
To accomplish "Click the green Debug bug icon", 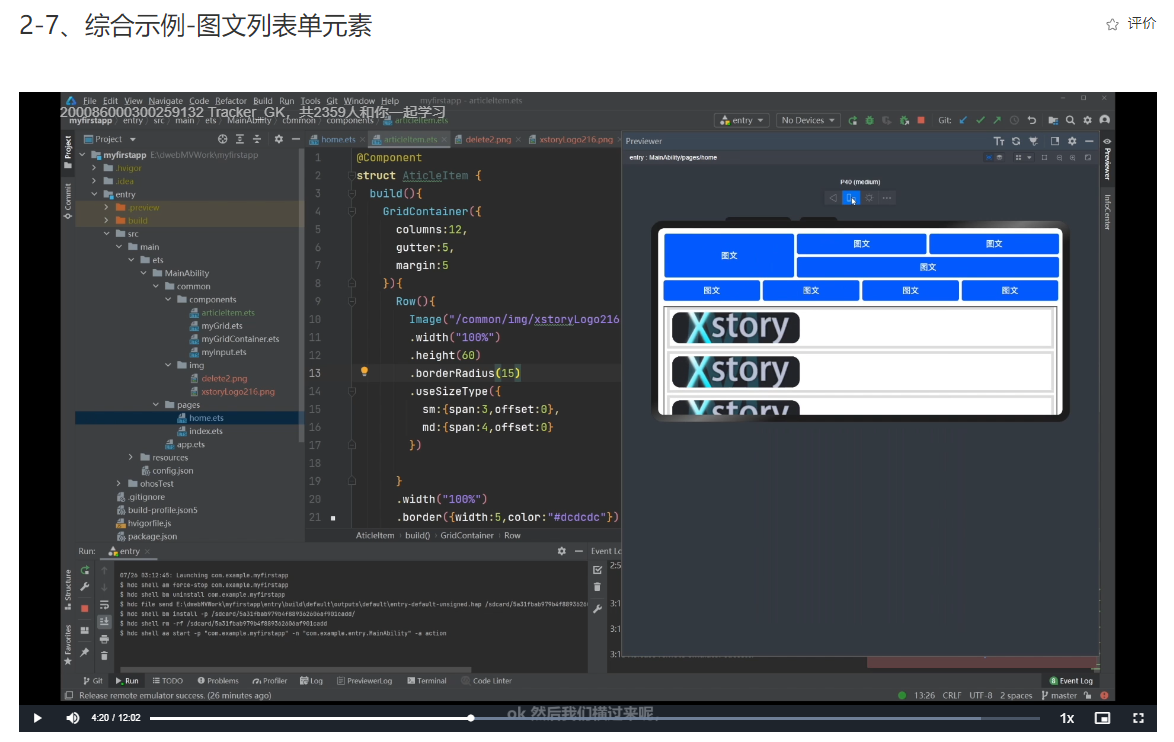I will click(x=870, y=120).
